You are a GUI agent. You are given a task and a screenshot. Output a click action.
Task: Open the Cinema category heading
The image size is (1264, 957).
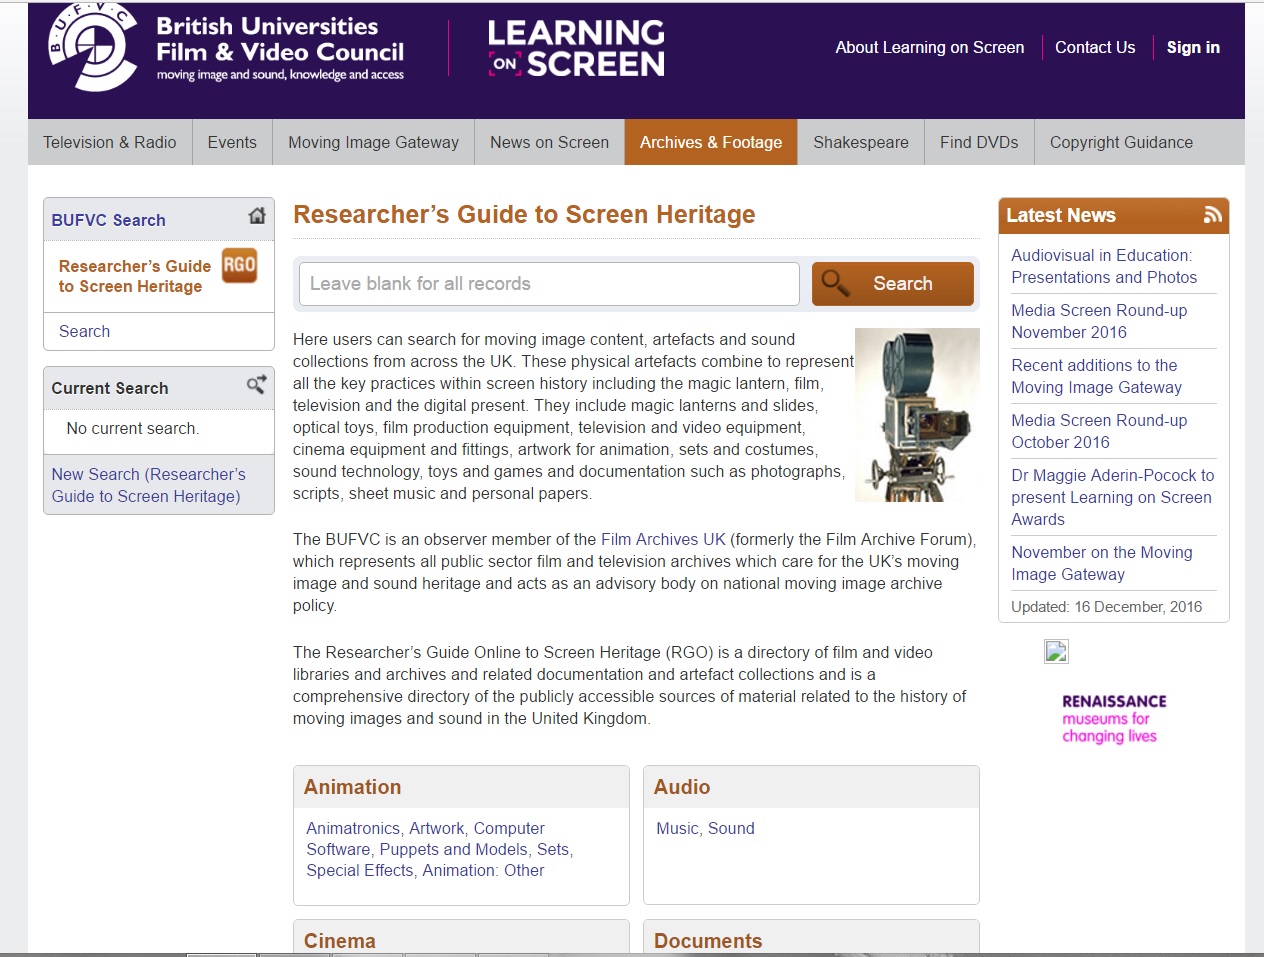point(340,941)
